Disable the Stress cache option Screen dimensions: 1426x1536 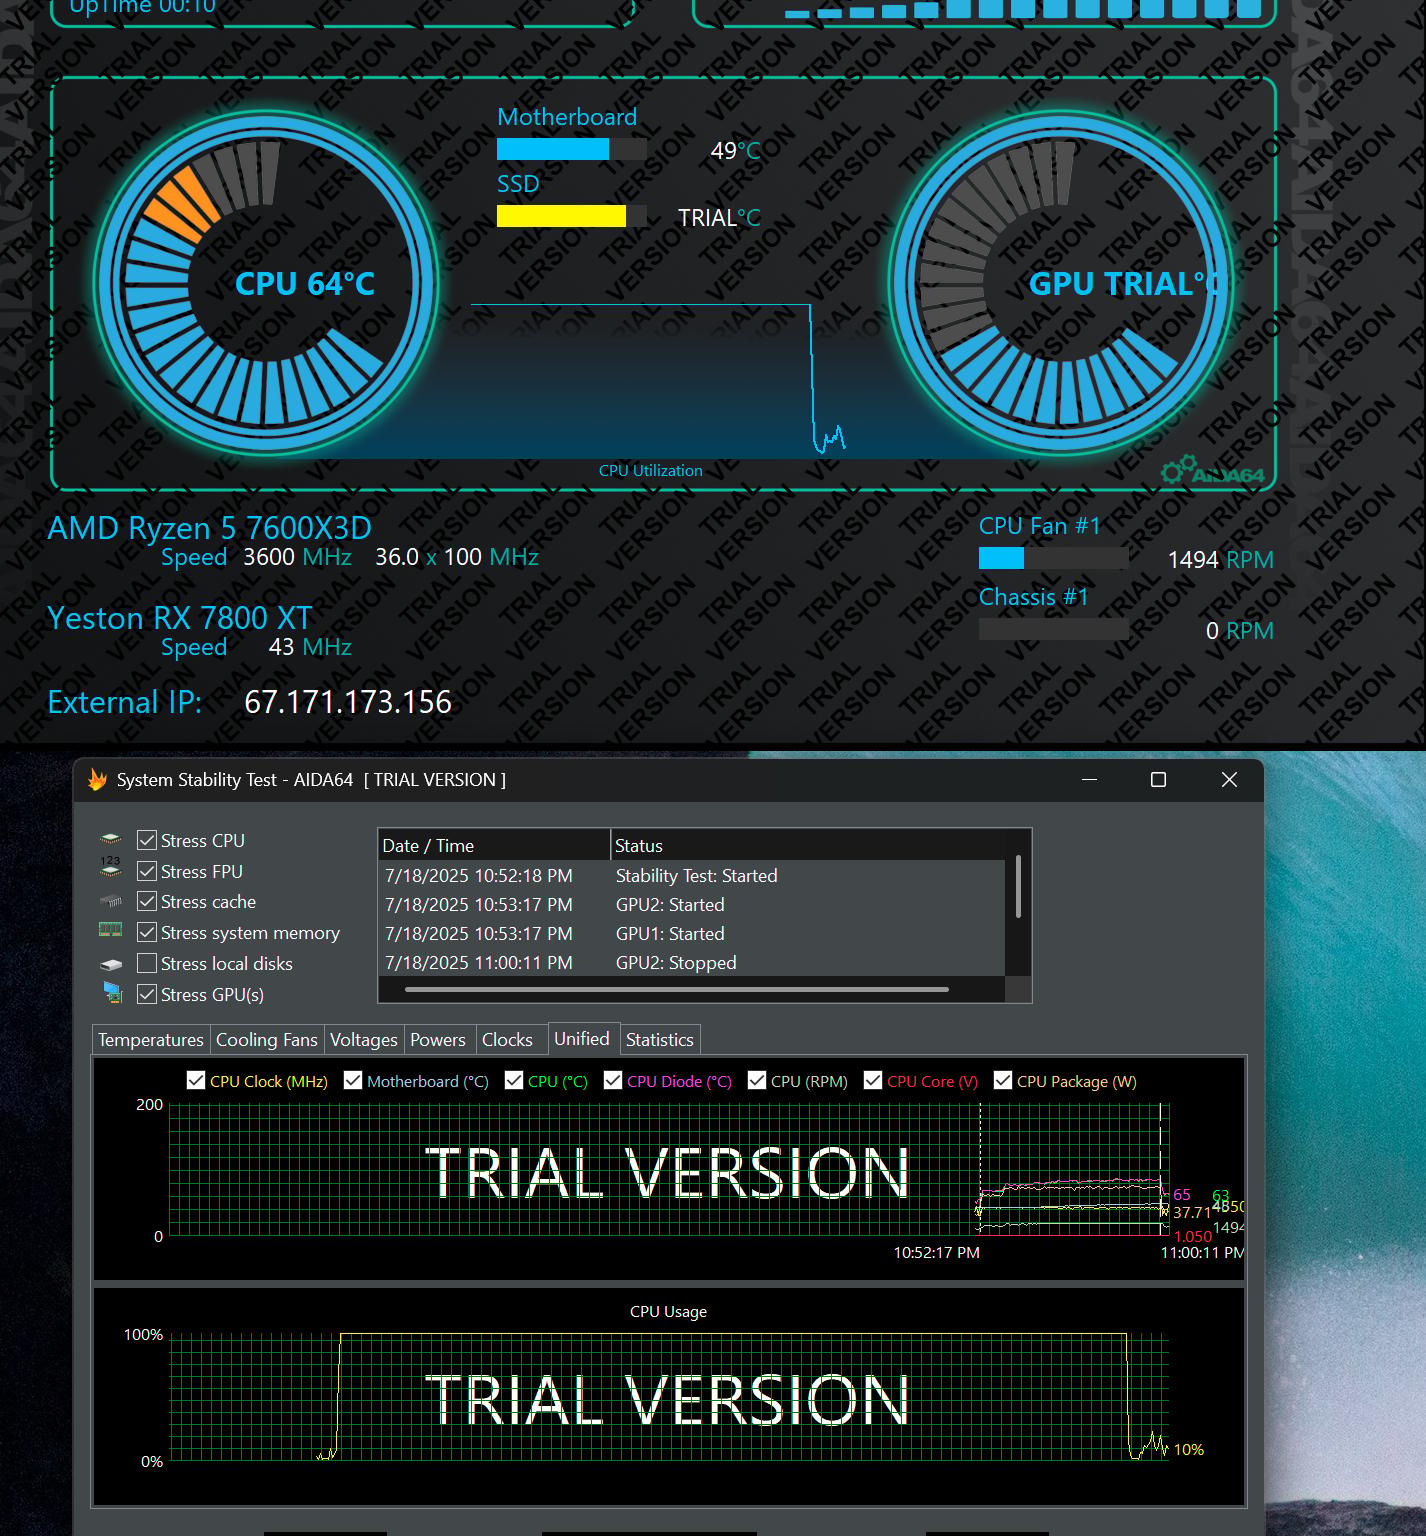tap(147, 901)
